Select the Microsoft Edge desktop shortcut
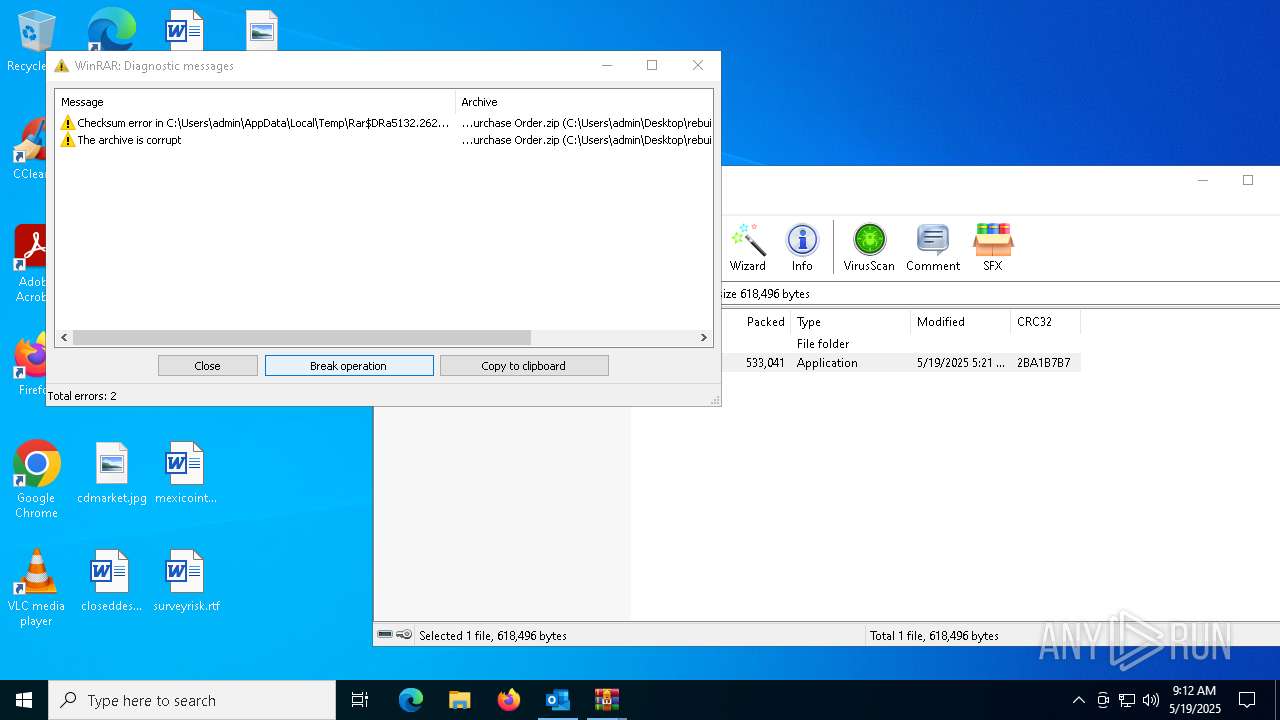The height and width of the screenshot is (720, 1280). (112, 30)
